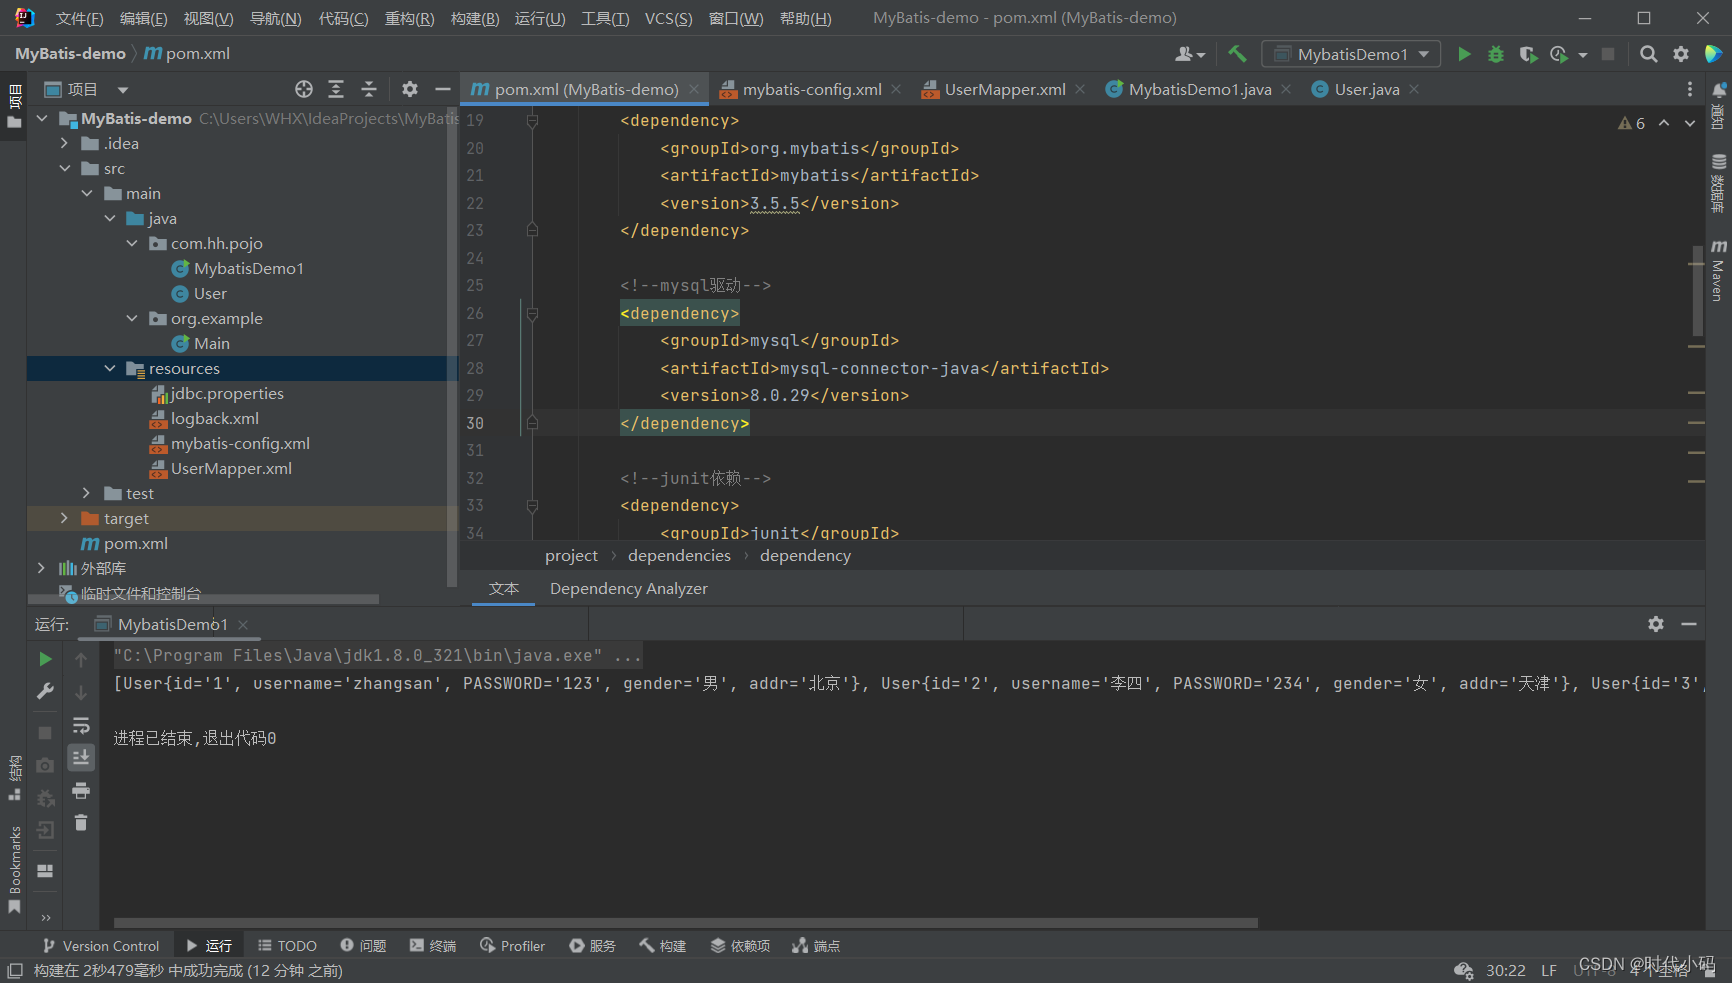Toggle scroll-to-end in the console

tap(81, 757)
